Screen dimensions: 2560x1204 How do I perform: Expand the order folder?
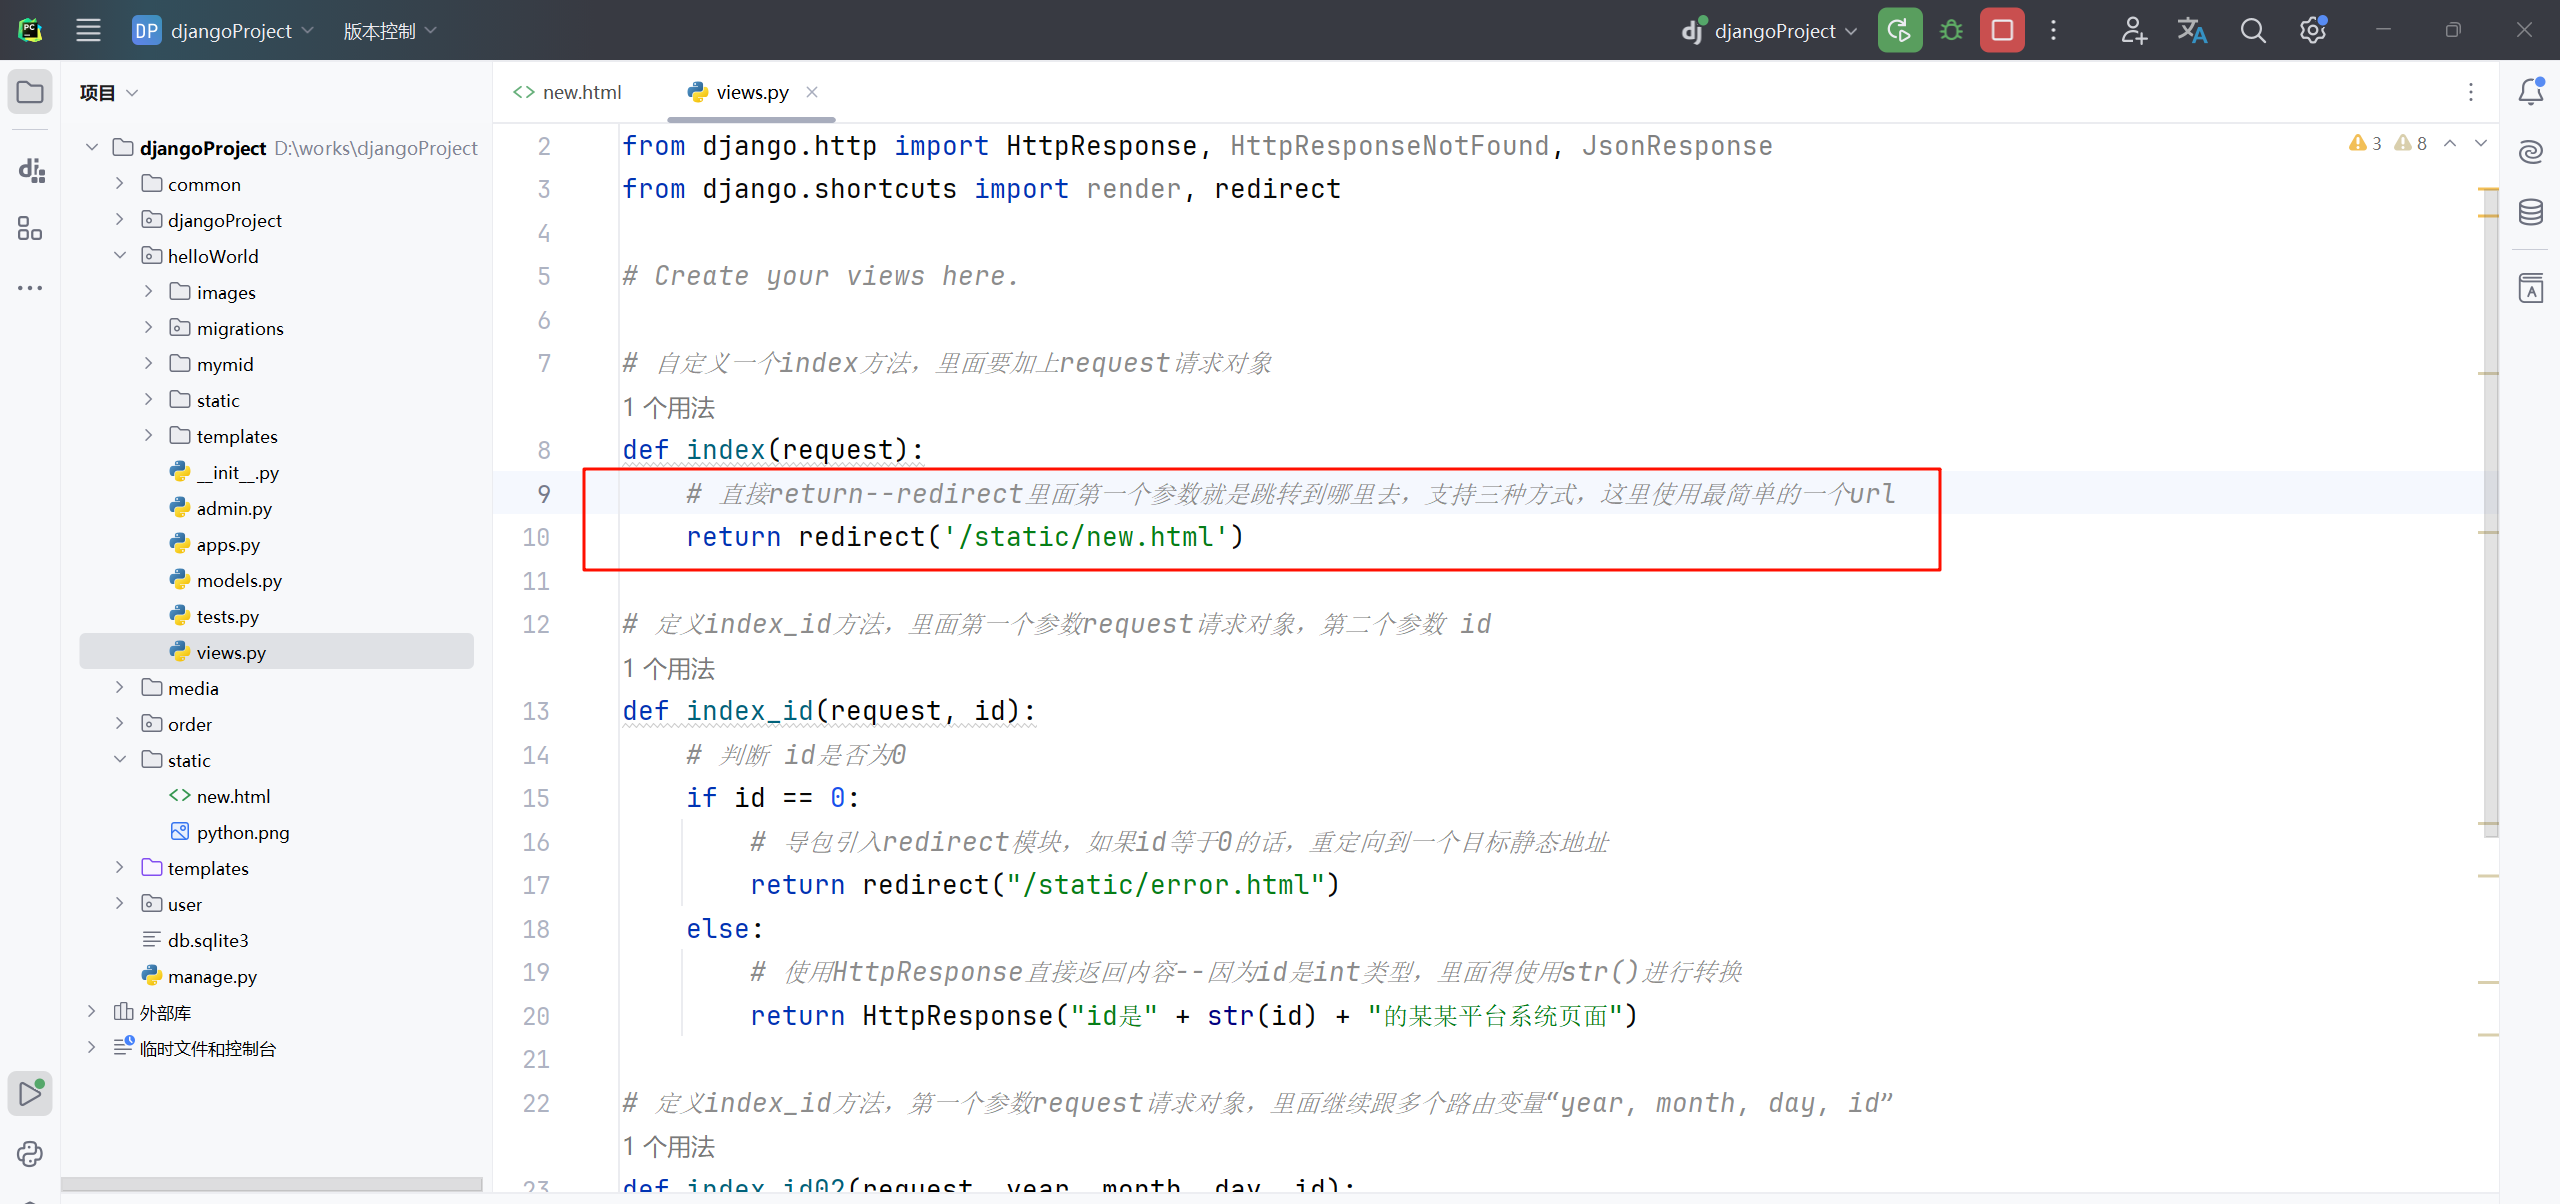pos(120,724)
